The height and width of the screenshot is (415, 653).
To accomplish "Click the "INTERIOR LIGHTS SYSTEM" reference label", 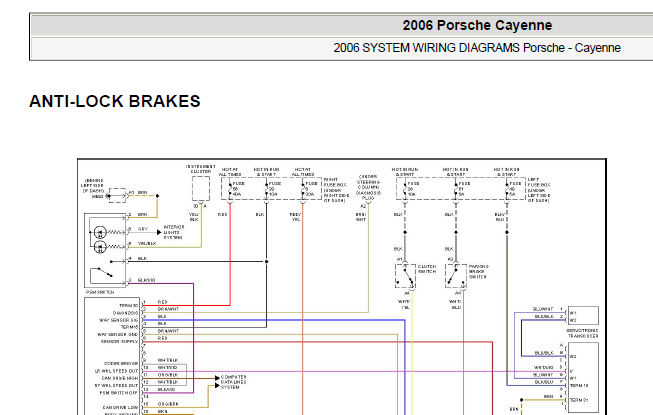I will click(x=174, y=232).
